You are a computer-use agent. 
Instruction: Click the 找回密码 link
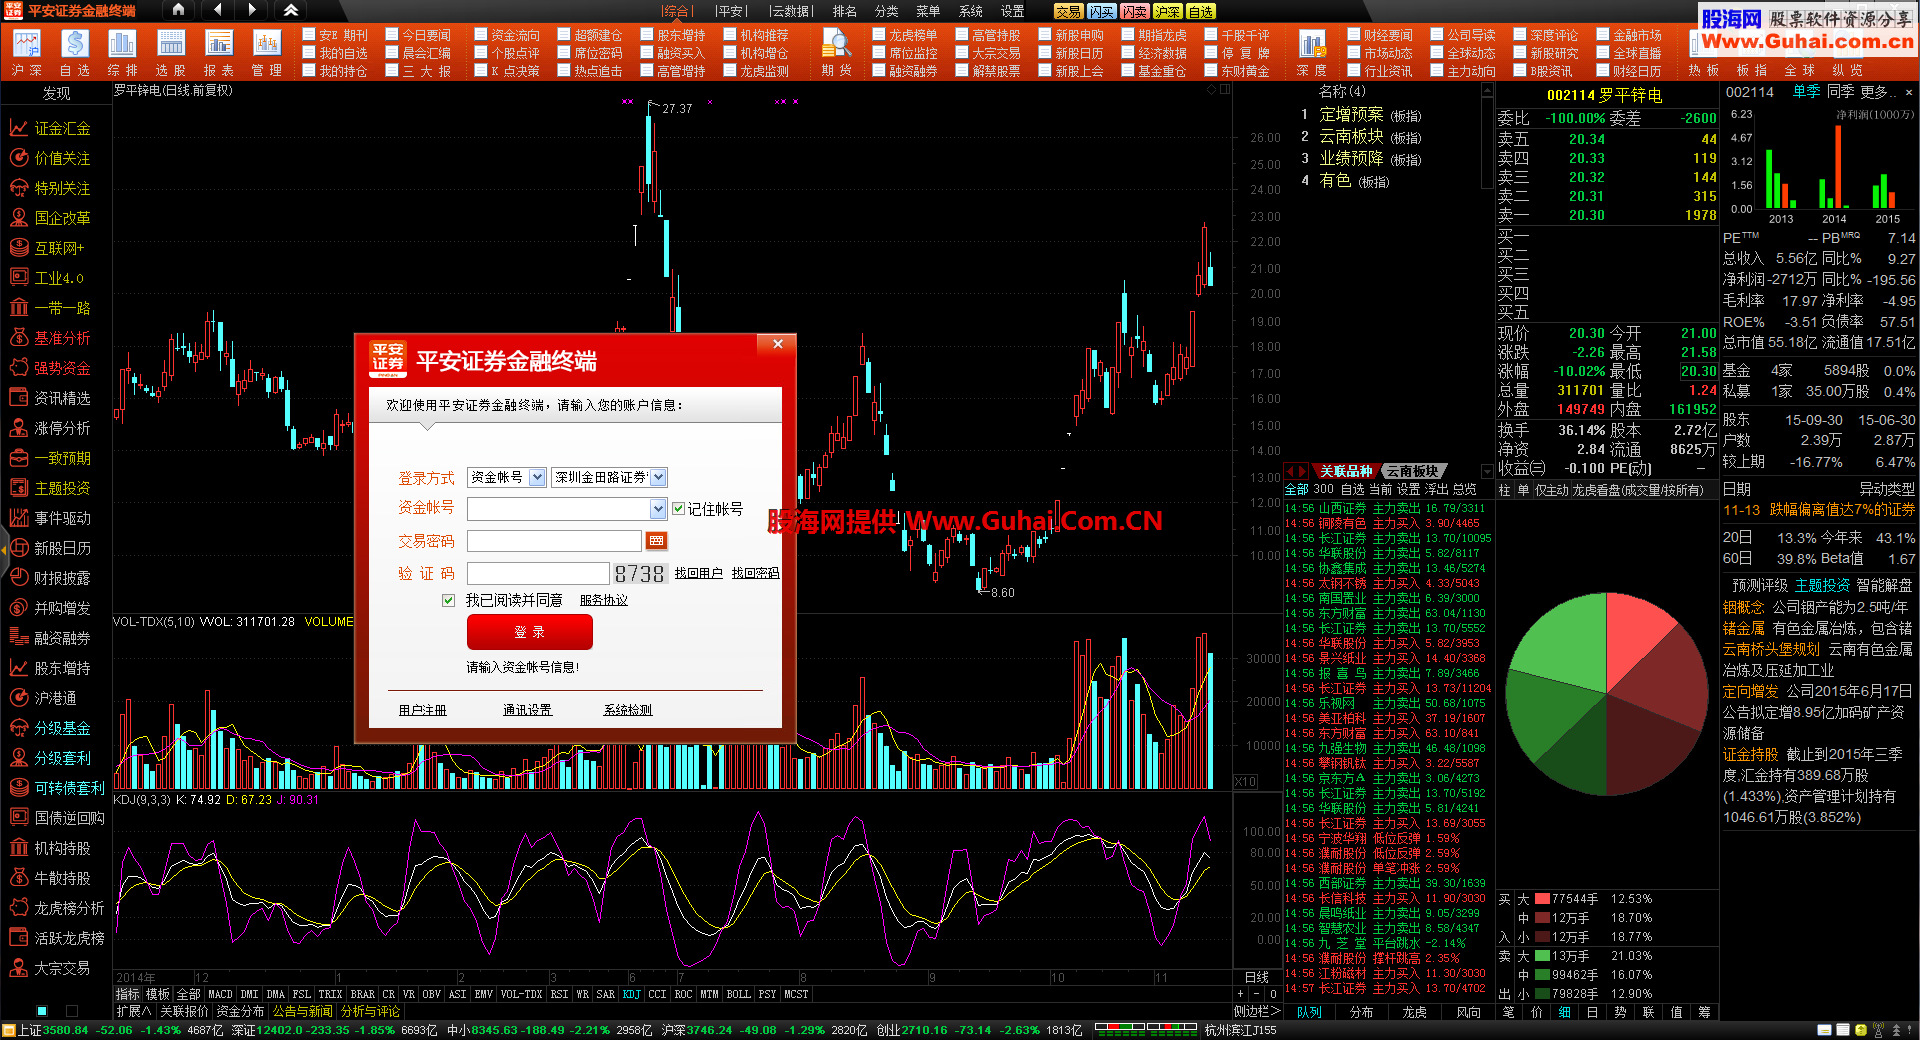(x=755, y=573)
